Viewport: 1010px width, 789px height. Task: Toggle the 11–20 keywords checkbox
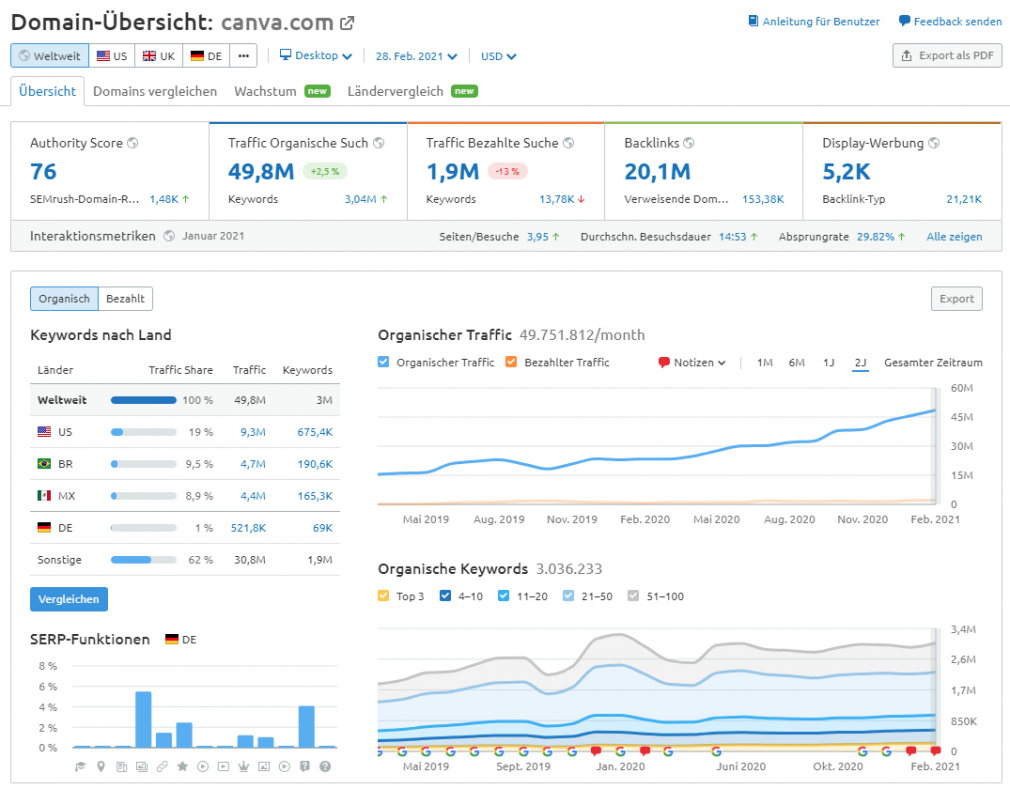(x=504, y=596)
